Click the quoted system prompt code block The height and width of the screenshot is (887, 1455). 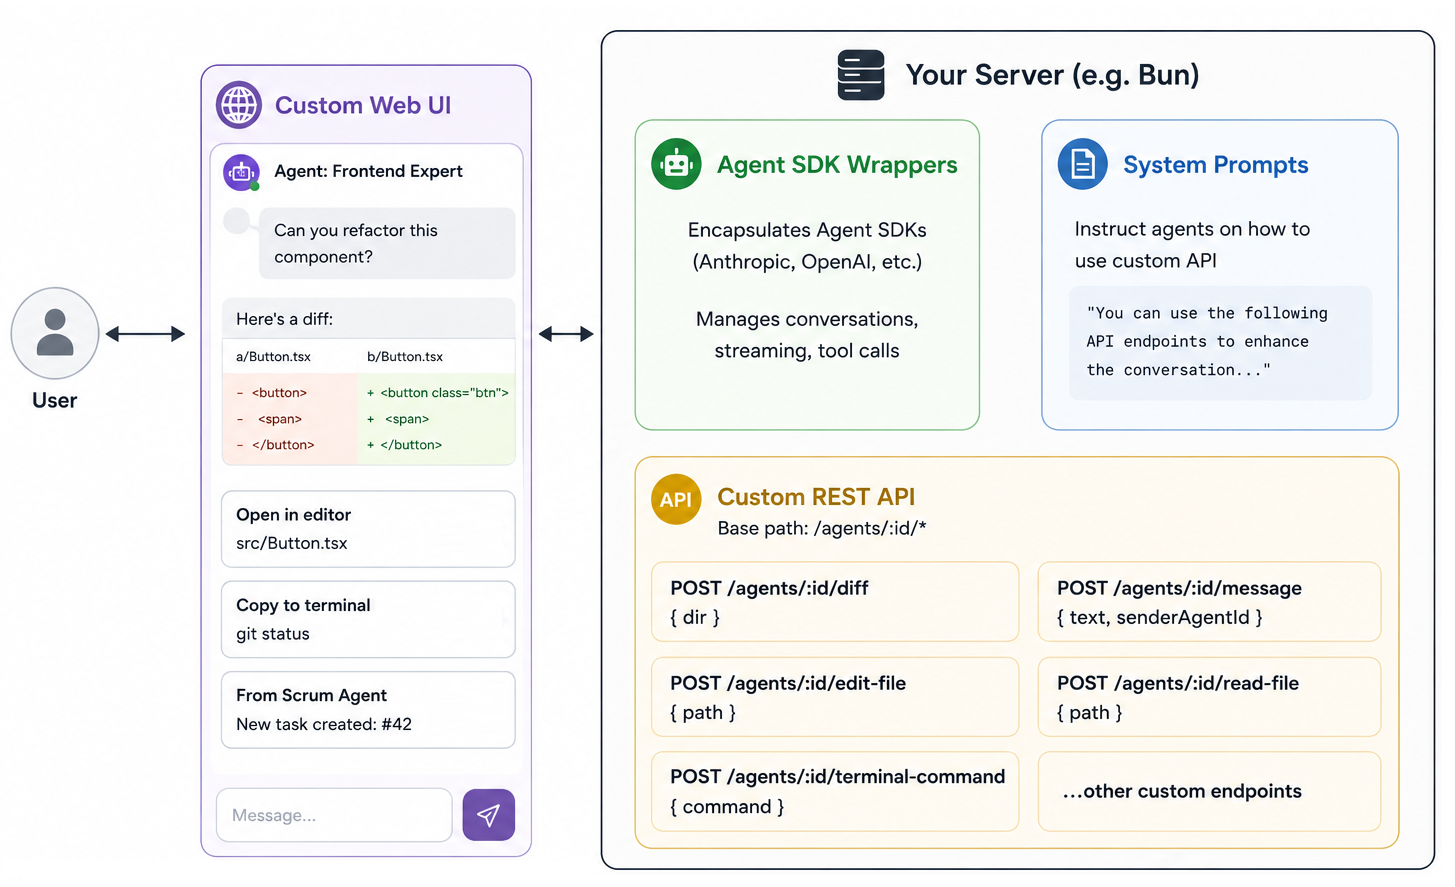(1220, 343)
